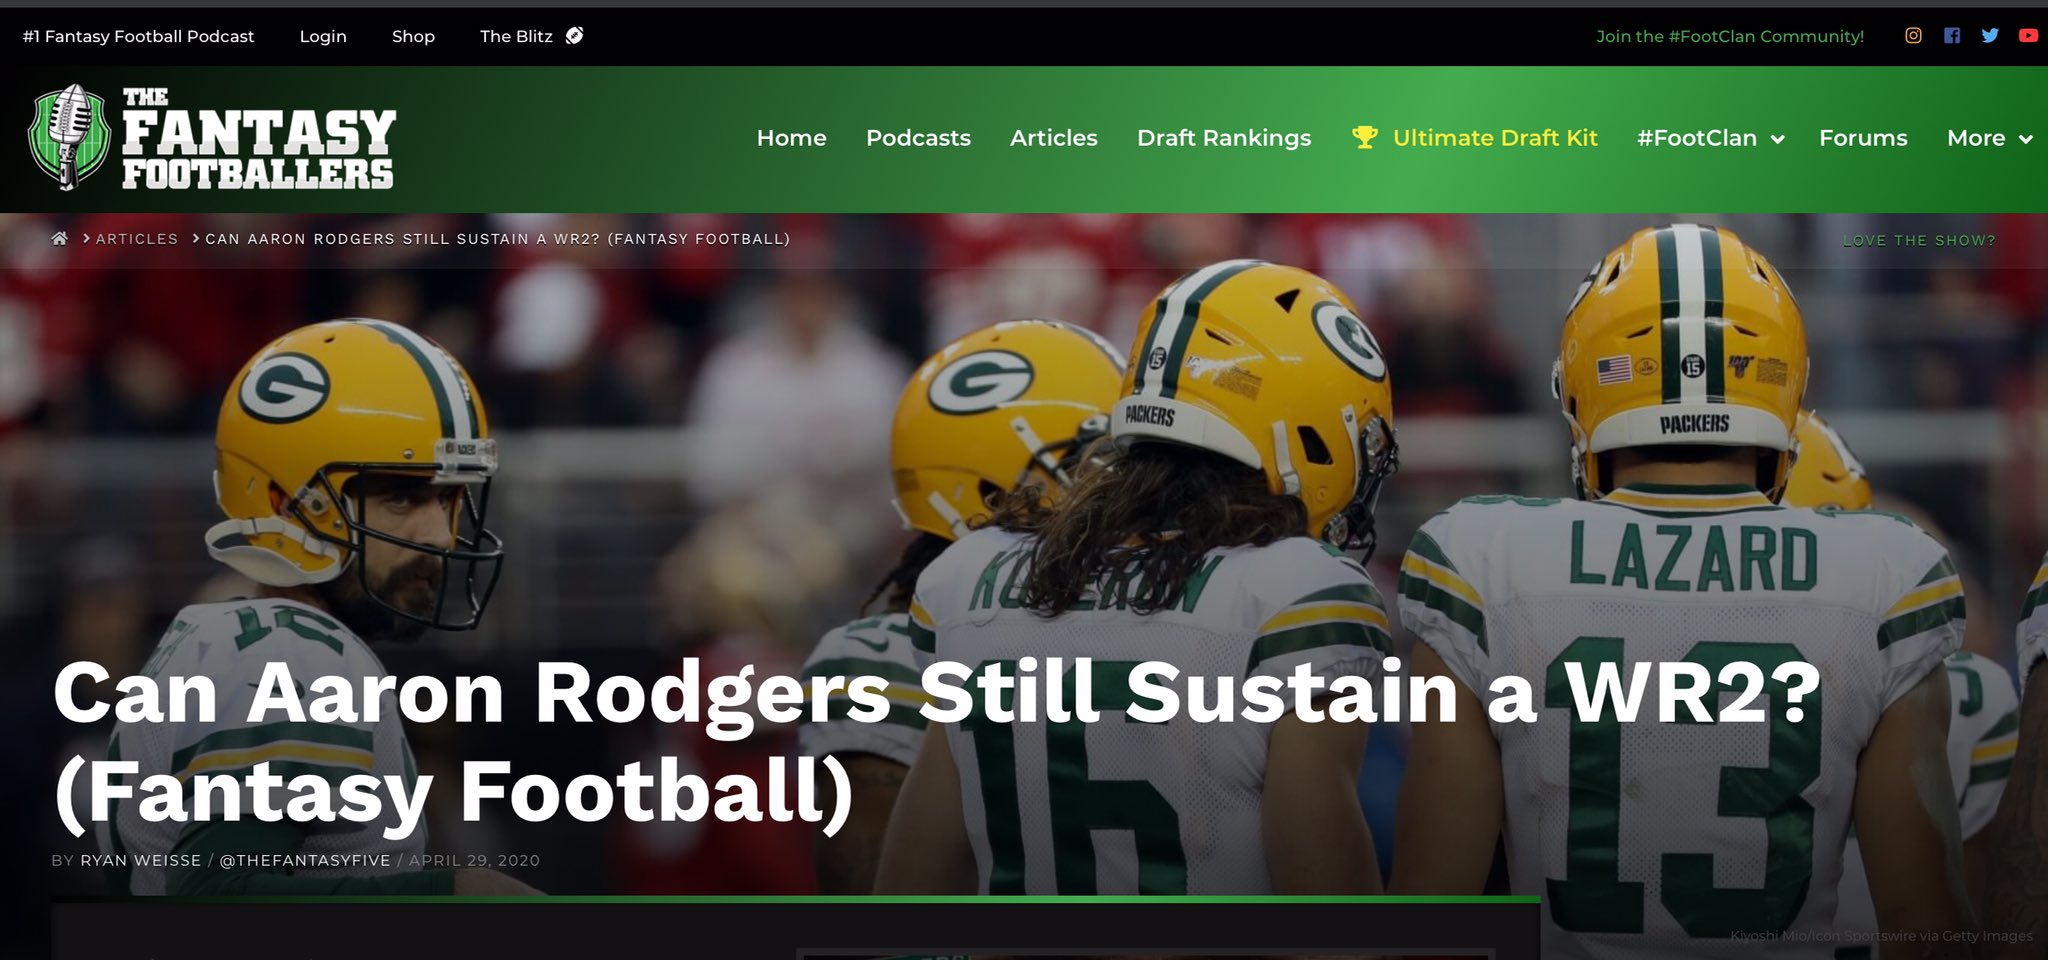Click the football icon beside The Blitz
The height and width of the screenshot is (960, 2048).
pos(574,36)
